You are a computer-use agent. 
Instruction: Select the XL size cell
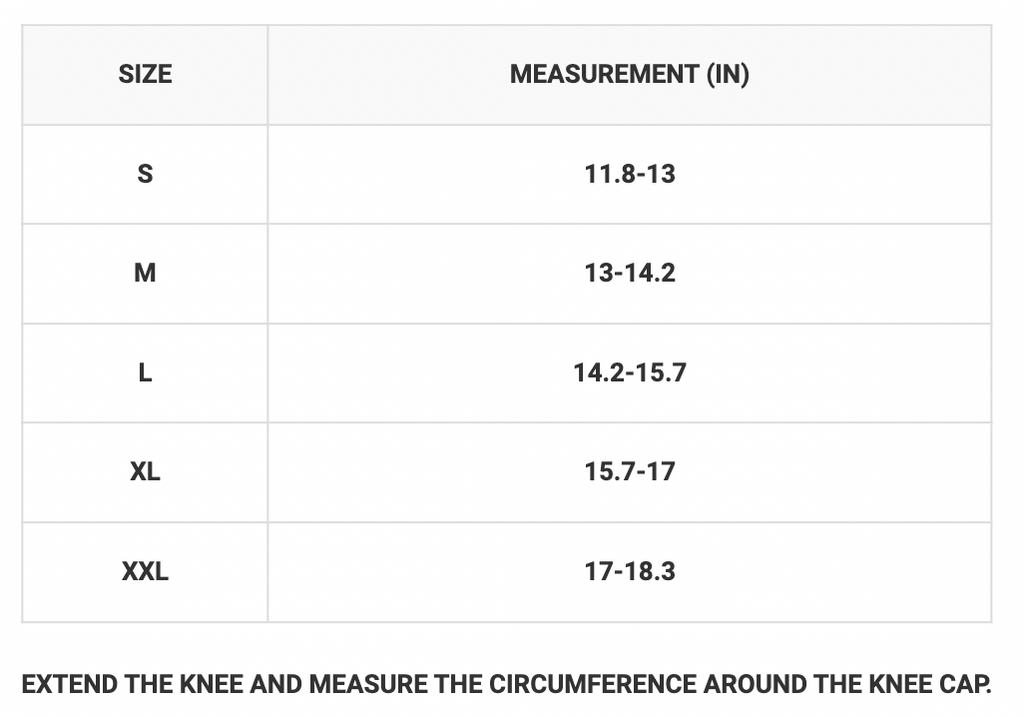(145, 472)
